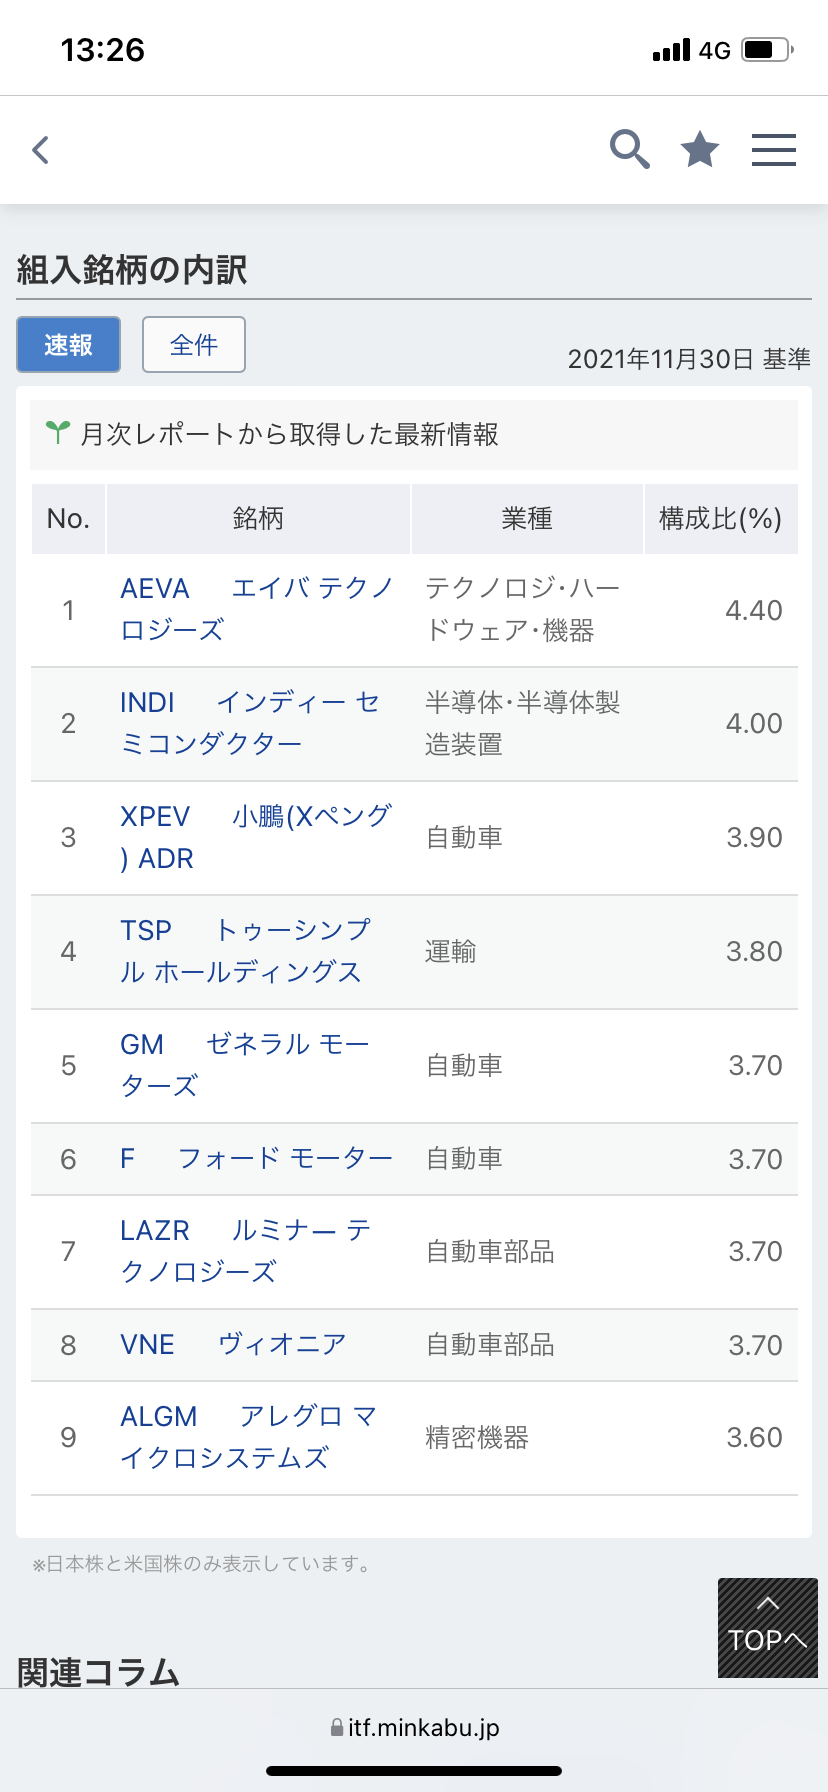Tap the TOP scroll-up button

(x=767, y=1627)
